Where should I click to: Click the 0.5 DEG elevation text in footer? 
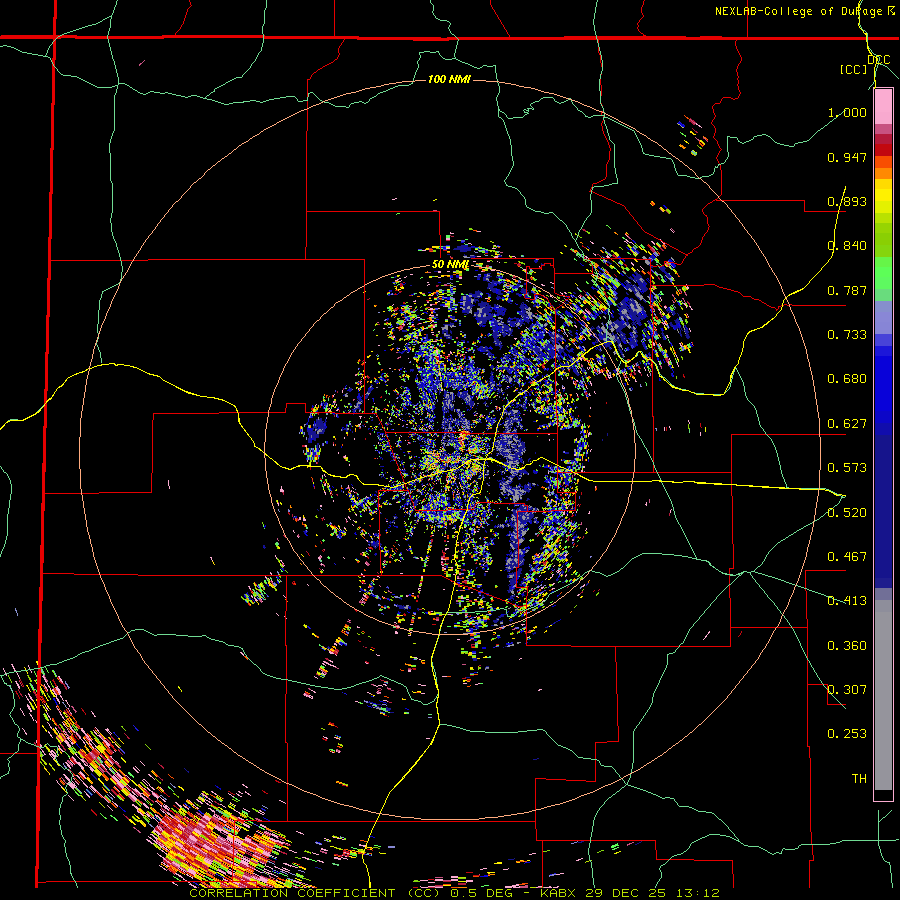pos(482,893)
